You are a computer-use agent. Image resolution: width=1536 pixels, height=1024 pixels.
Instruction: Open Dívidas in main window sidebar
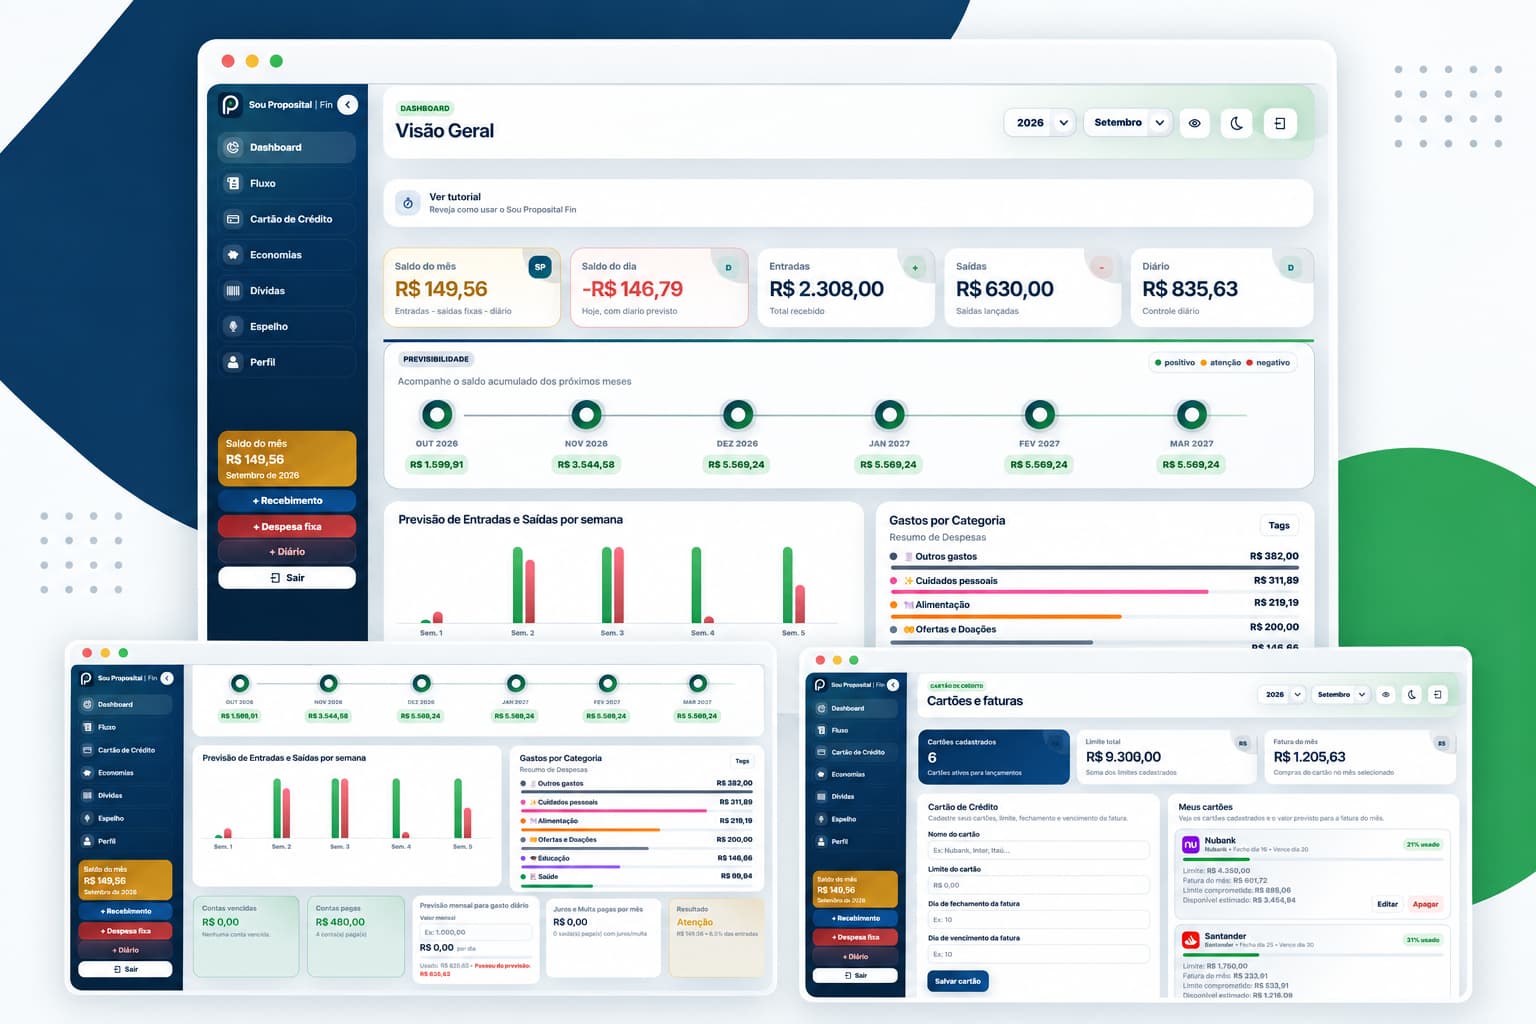(x=286, y=291)
